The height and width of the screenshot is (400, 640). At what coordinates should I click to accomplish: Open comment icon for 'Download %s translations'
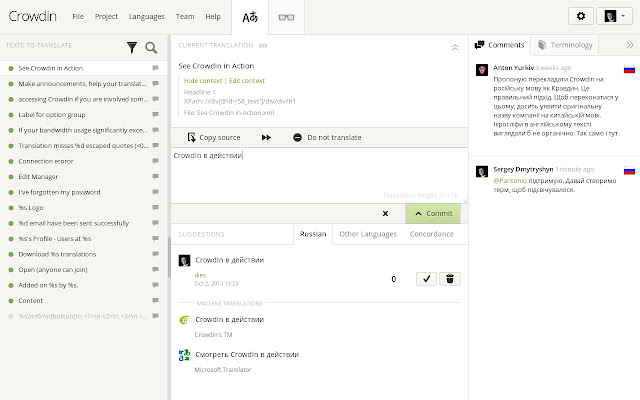(x=156, y=254)
